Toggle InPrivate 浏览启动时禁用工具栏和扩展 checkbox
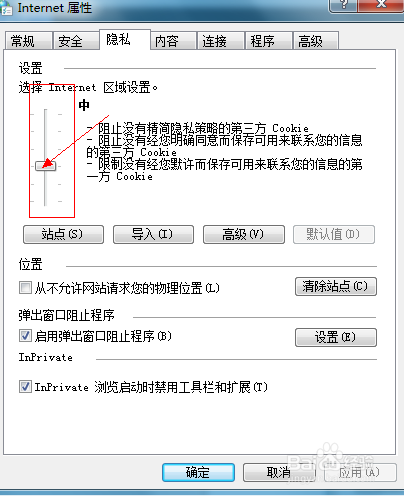This screenshot has height=496, width=404. [25, 387]
